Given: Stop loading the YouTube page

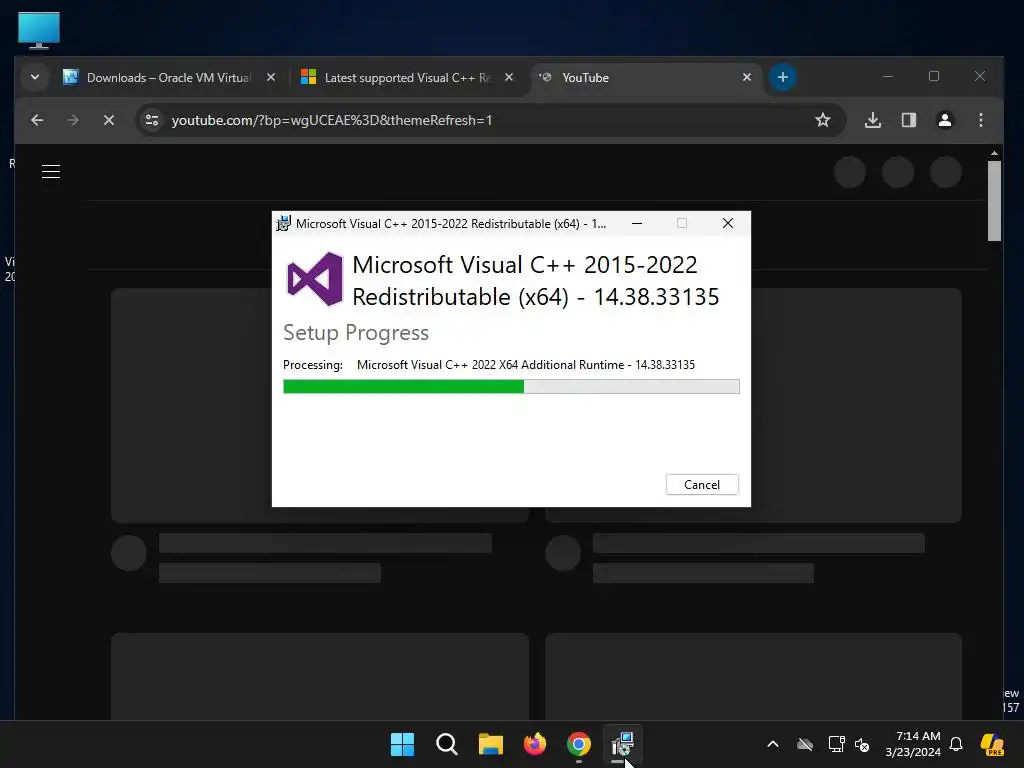Looking at the screenshot, I should tap(109, 120).
